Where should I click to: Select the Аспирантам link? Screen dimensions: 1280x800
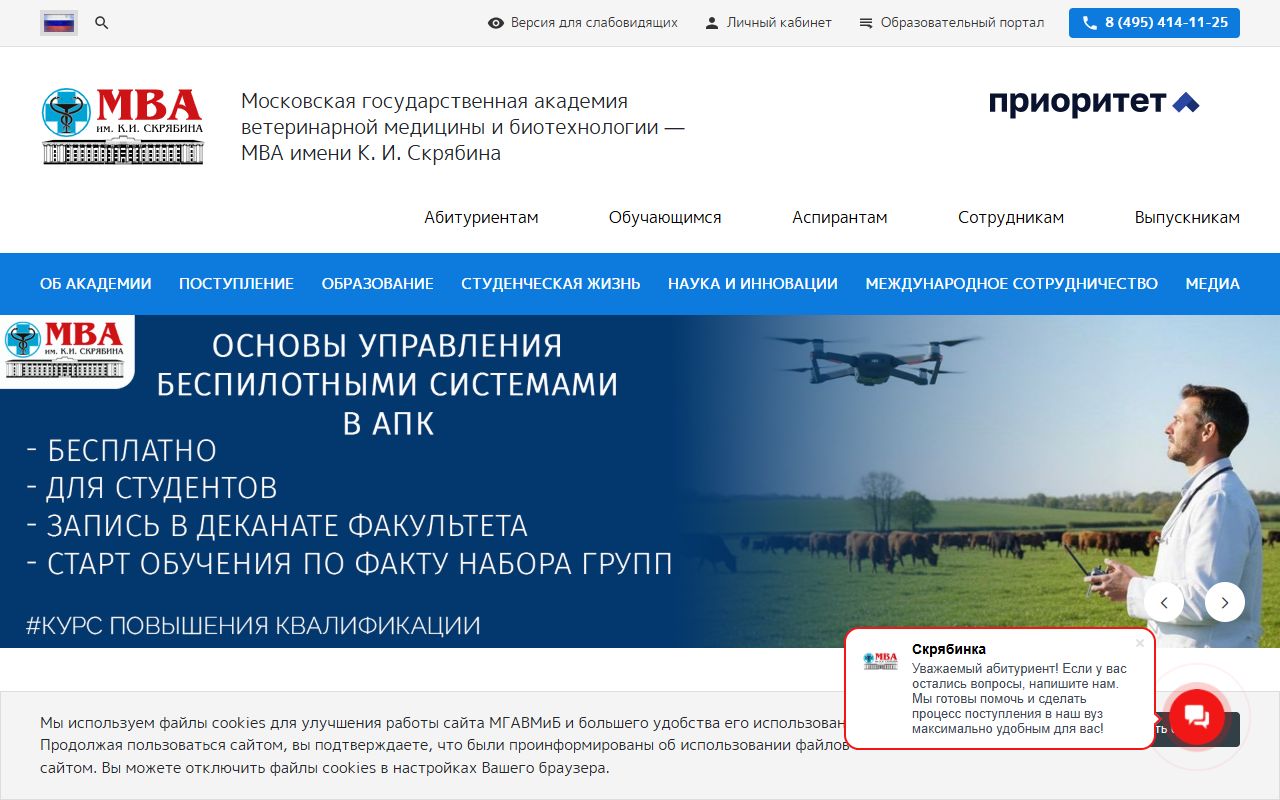[840, 218]
